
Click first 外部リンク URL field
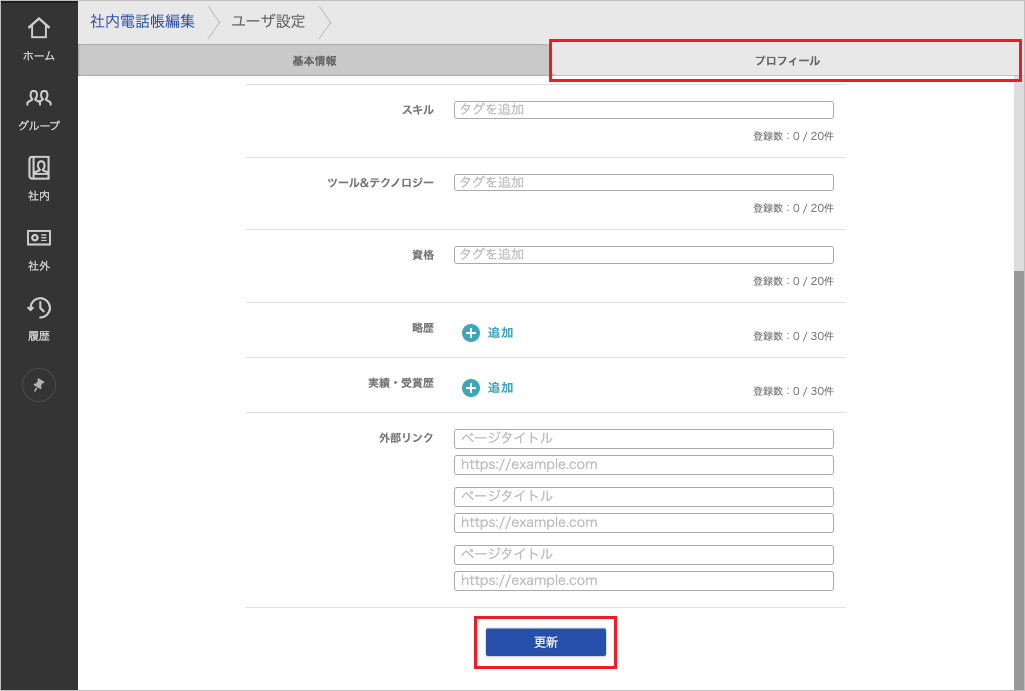coord(643,465)
